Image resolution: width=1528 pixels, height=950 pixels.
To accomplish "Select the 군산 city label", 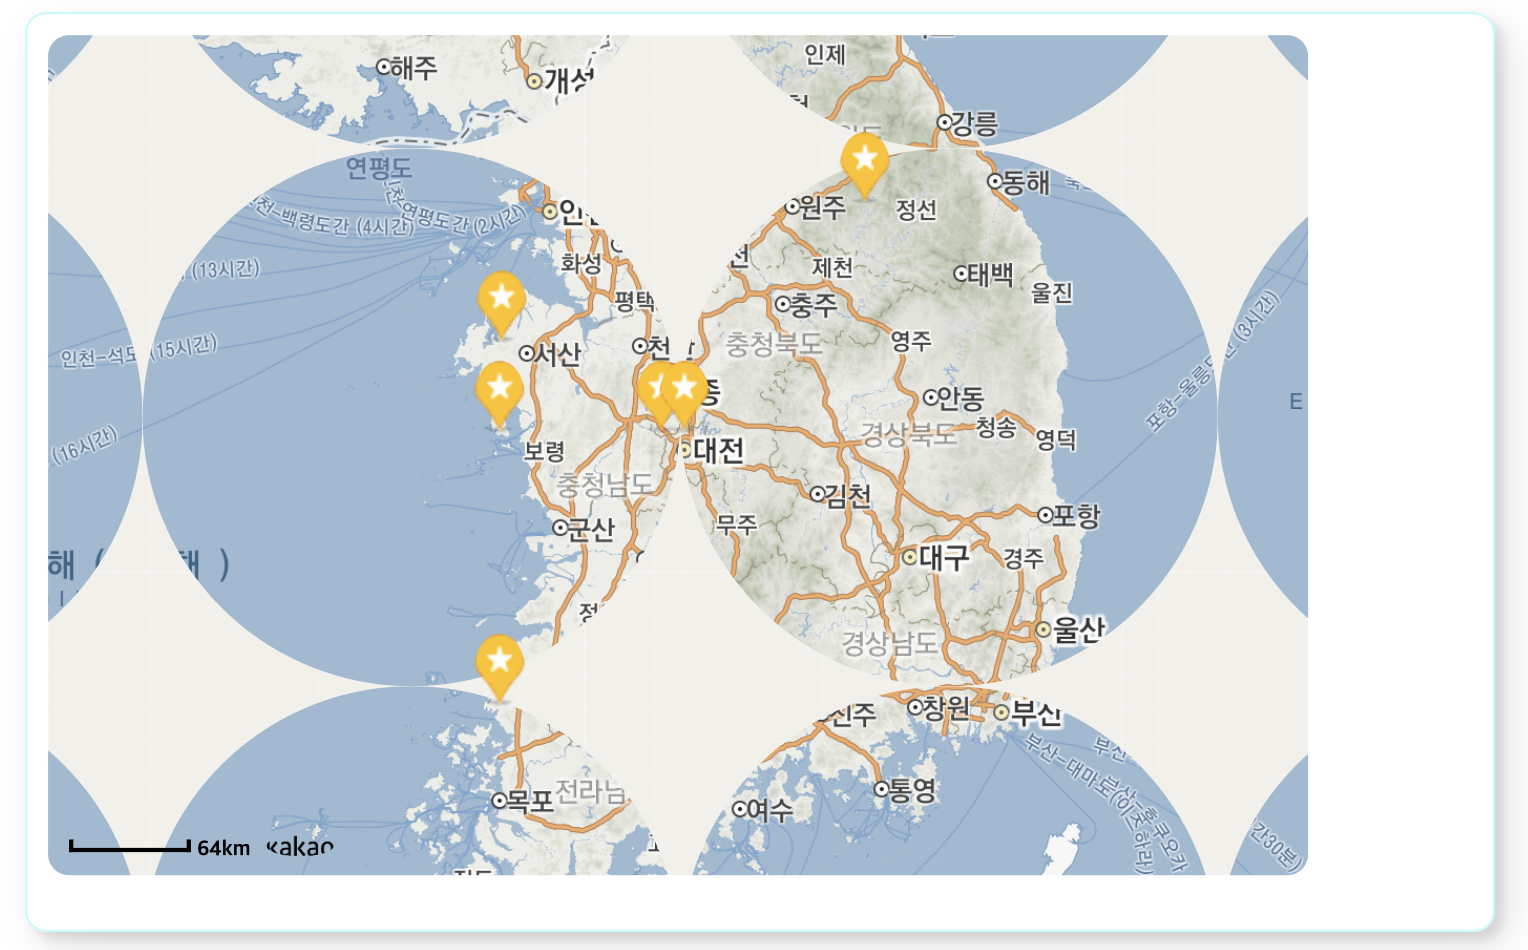I will pos(591,529).
